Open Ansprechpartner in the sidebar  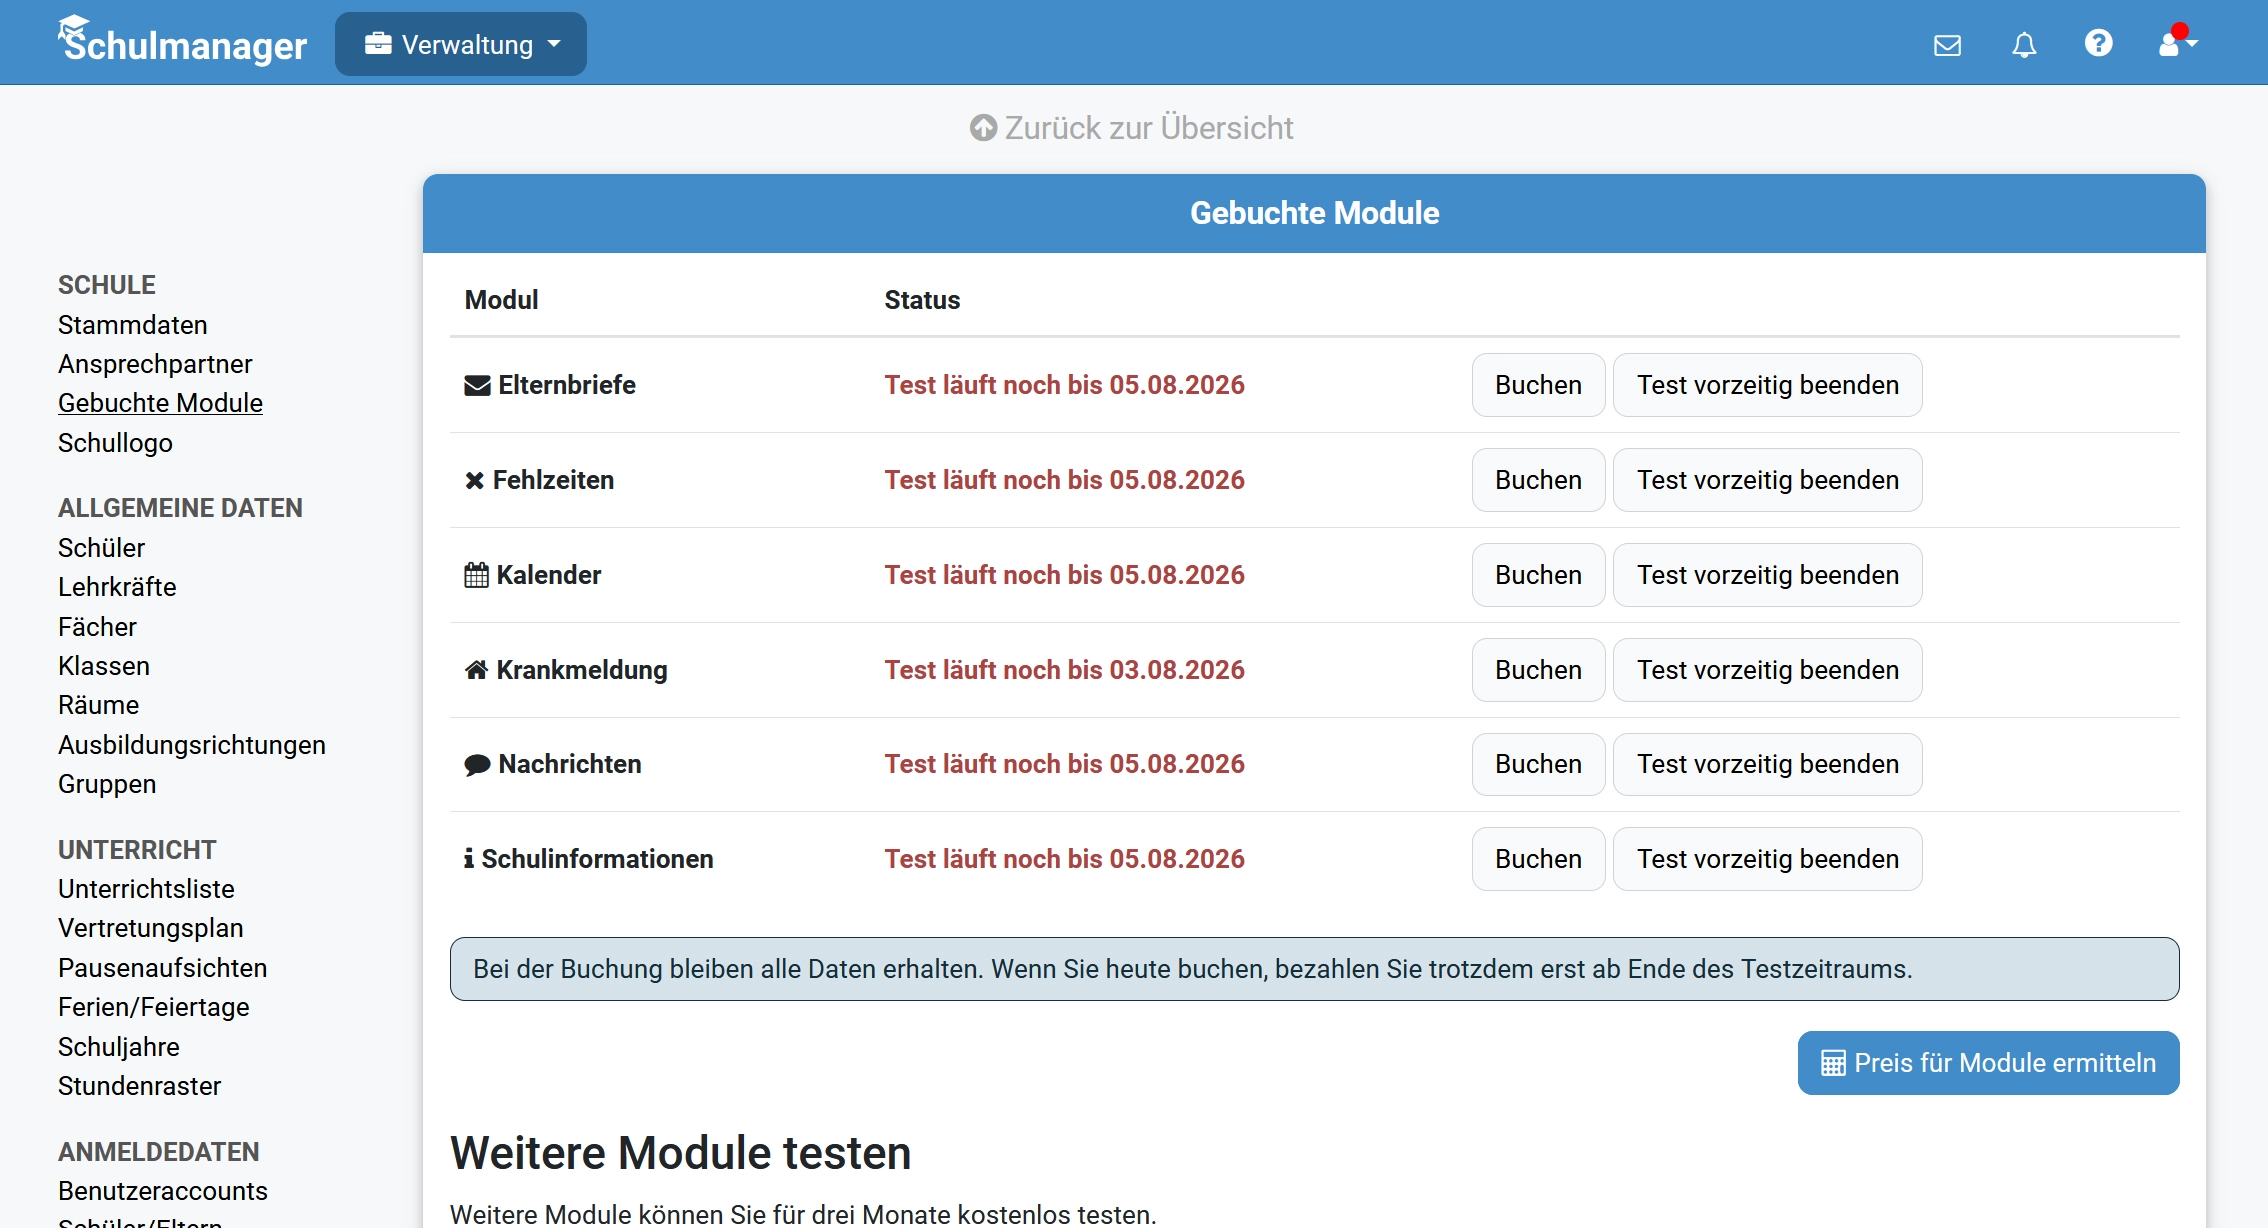(155, 364)
